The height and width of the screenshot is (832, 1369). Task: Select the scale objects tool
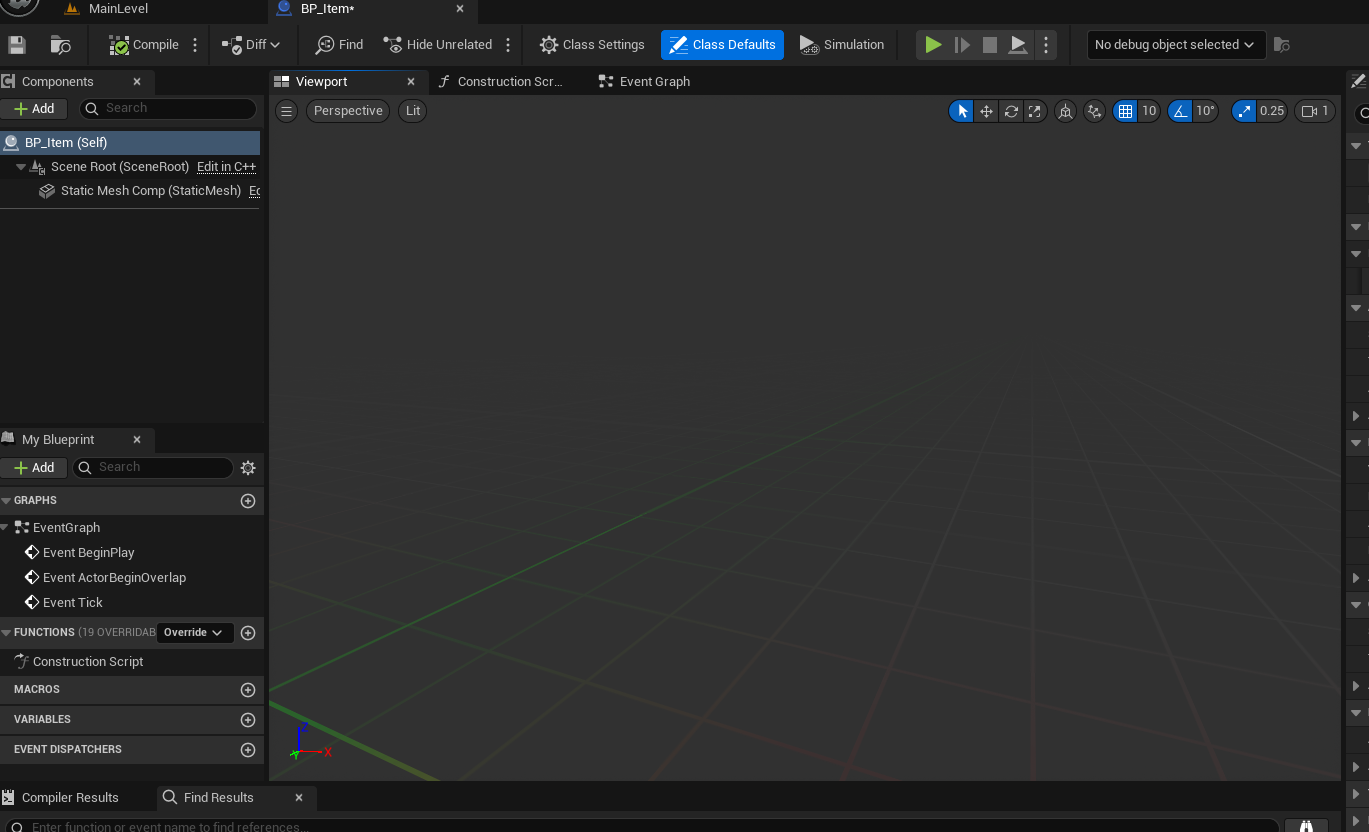[x=1035, y=111]
